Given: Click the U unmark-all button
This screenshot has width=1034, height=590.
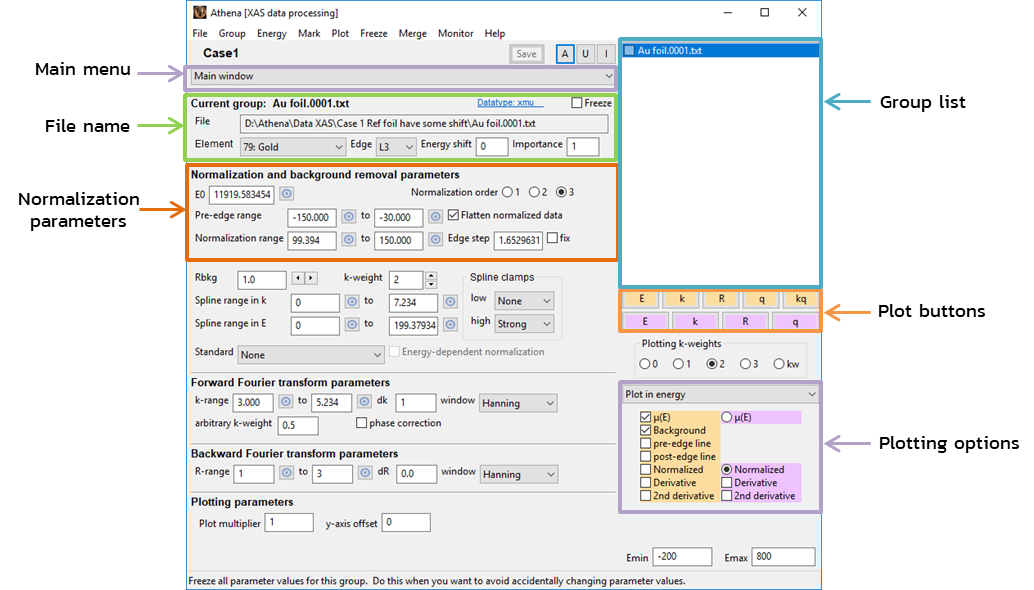Looking at the screenshot, I should (585, 54).
